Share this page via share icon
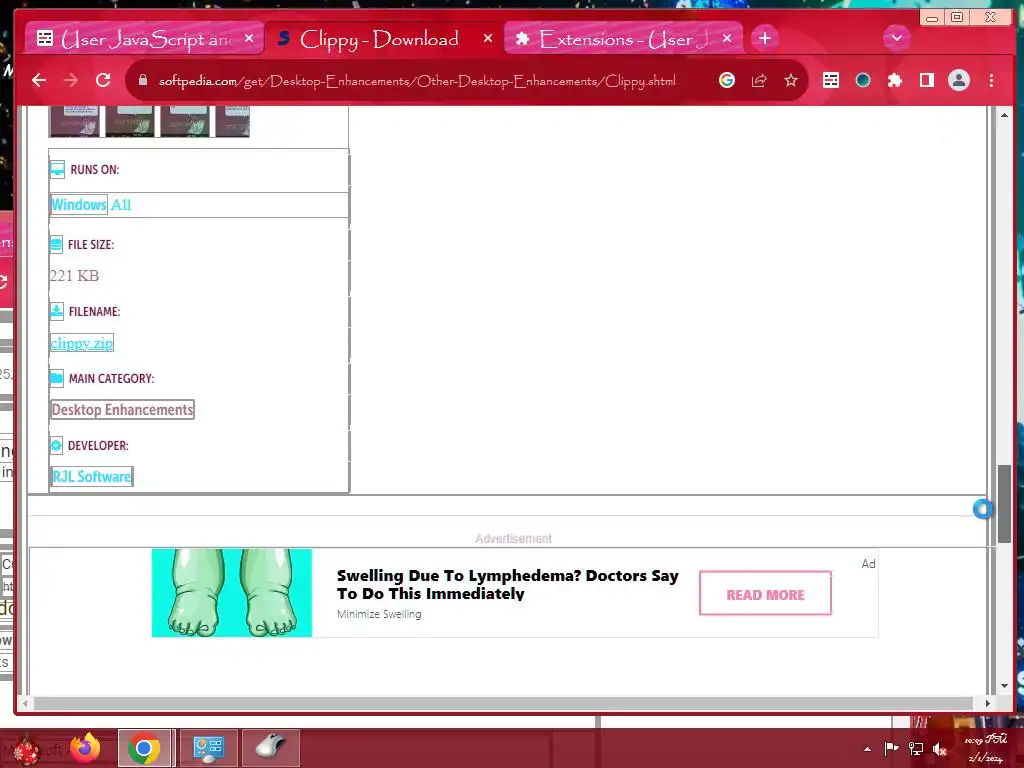 point(759,80)
